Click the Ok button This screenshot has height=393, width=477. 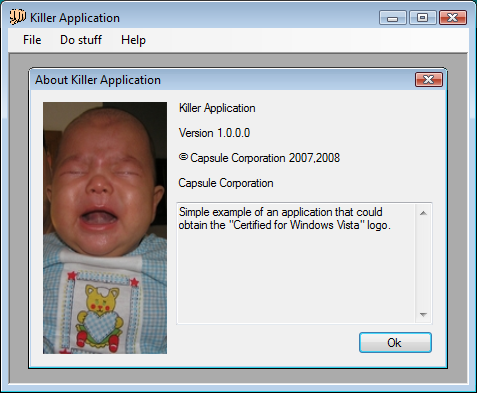[x=395, y=342]
